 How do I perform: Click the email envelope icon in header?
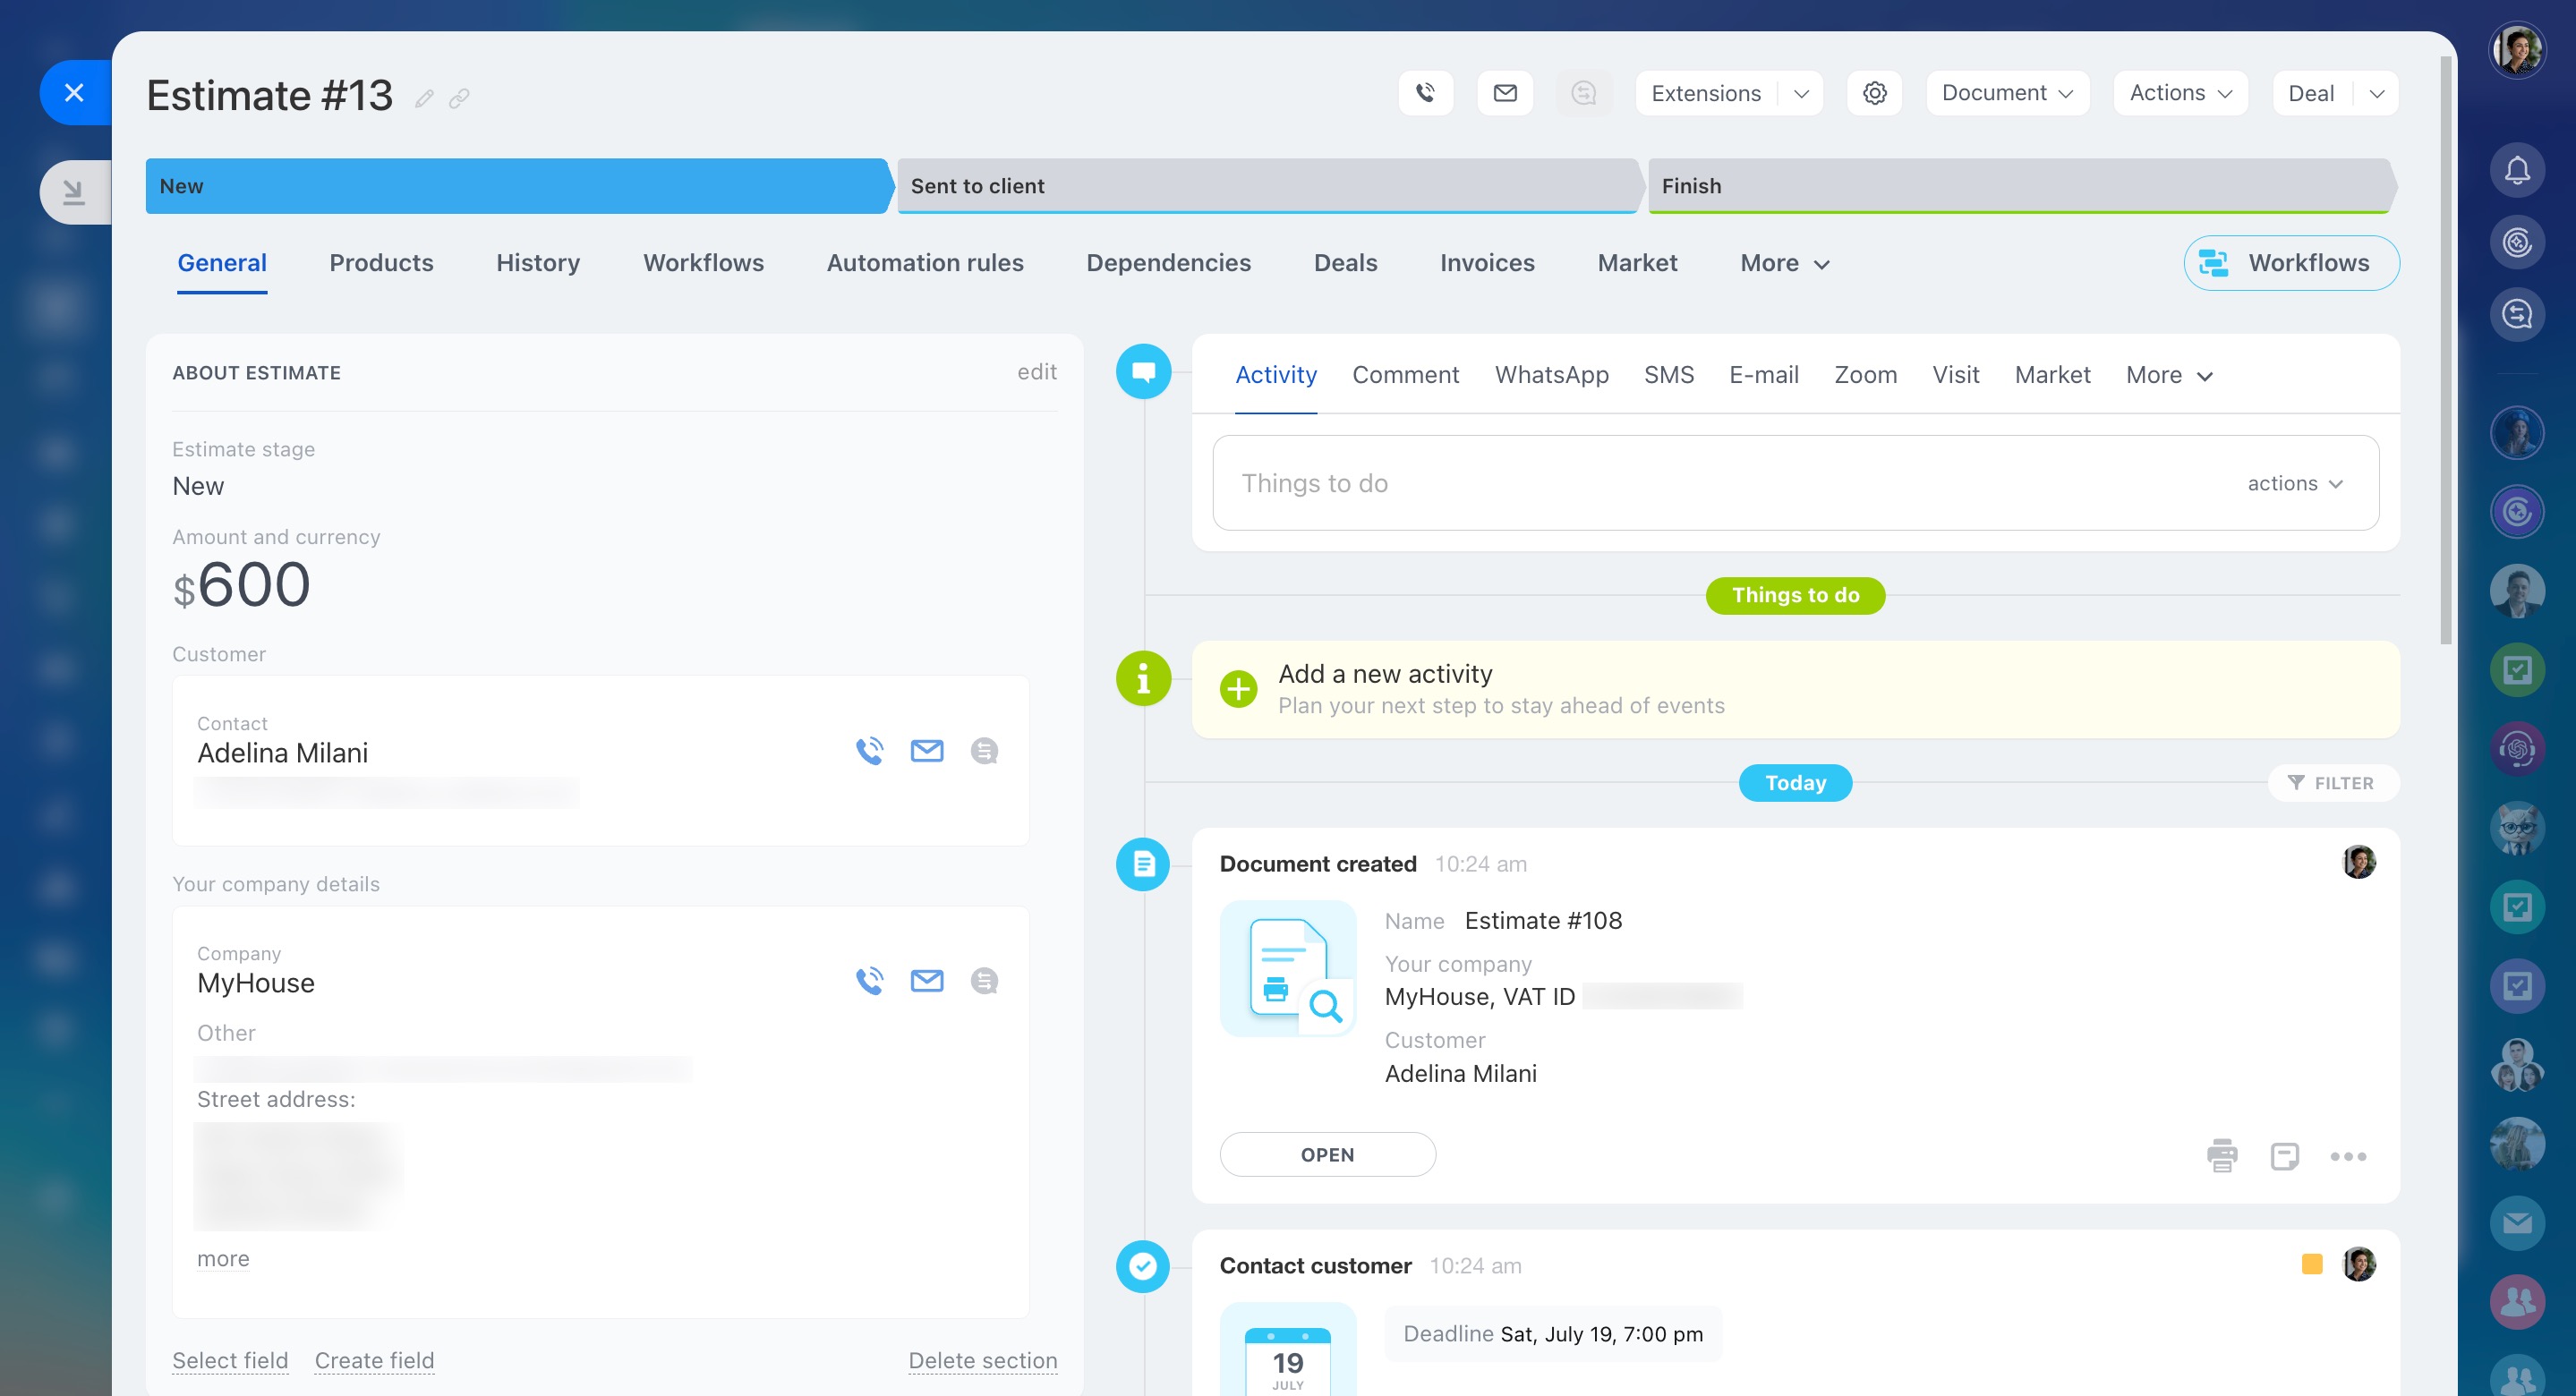click(1505, 93)
